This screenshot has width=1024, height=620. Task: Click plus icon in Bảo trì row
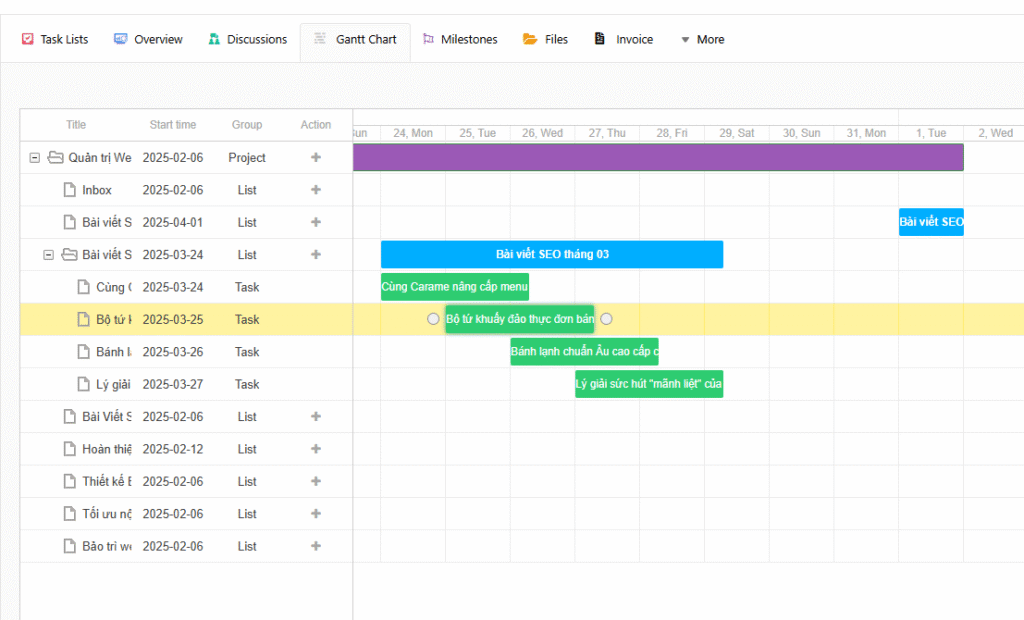click(316, 546)
